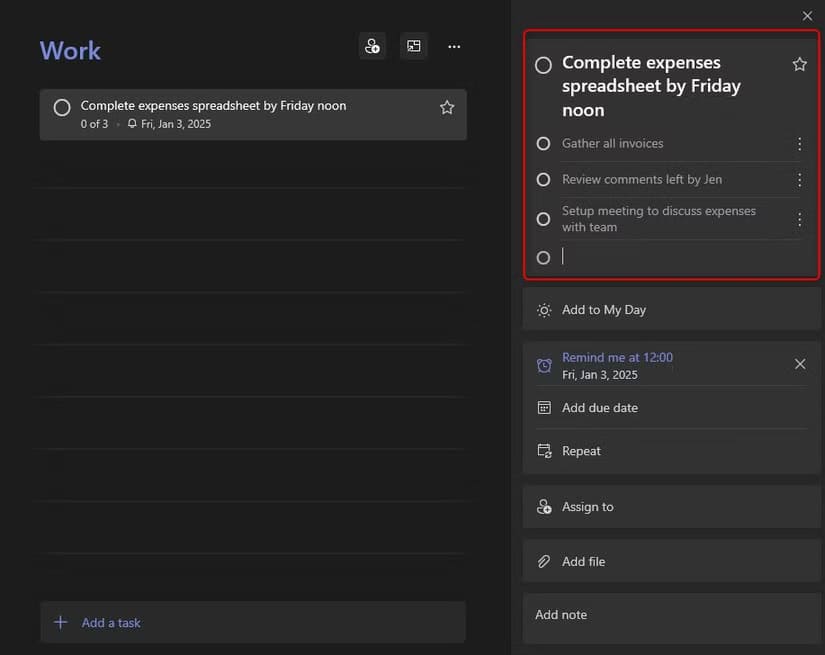Image resolution: width=825 pixels, height=655 pixels.
Task: Click the paperclip attachment icon
Action: point(544,561)
